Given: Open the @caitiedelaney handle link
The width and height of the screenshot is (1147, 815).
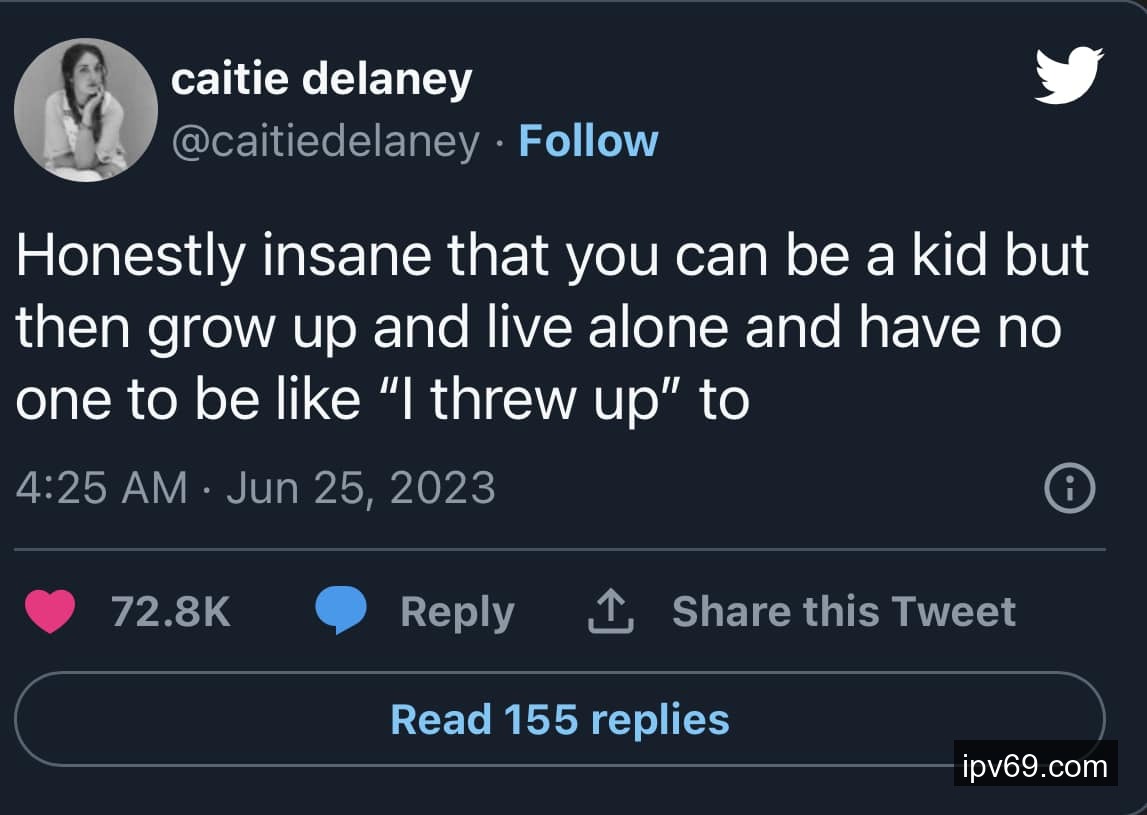Looking at the screenshot, I should [x=325, y=141].
